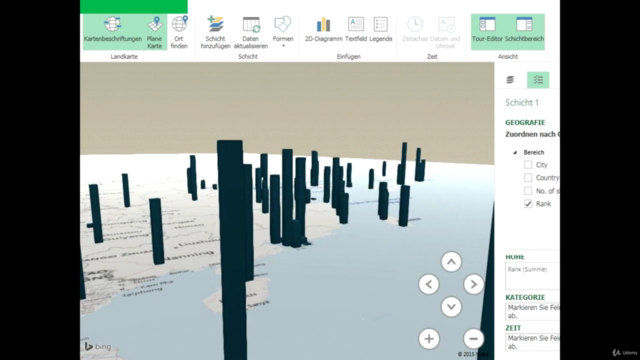
Task: Rotate map right with right arrow
Action: click(473, 284)
